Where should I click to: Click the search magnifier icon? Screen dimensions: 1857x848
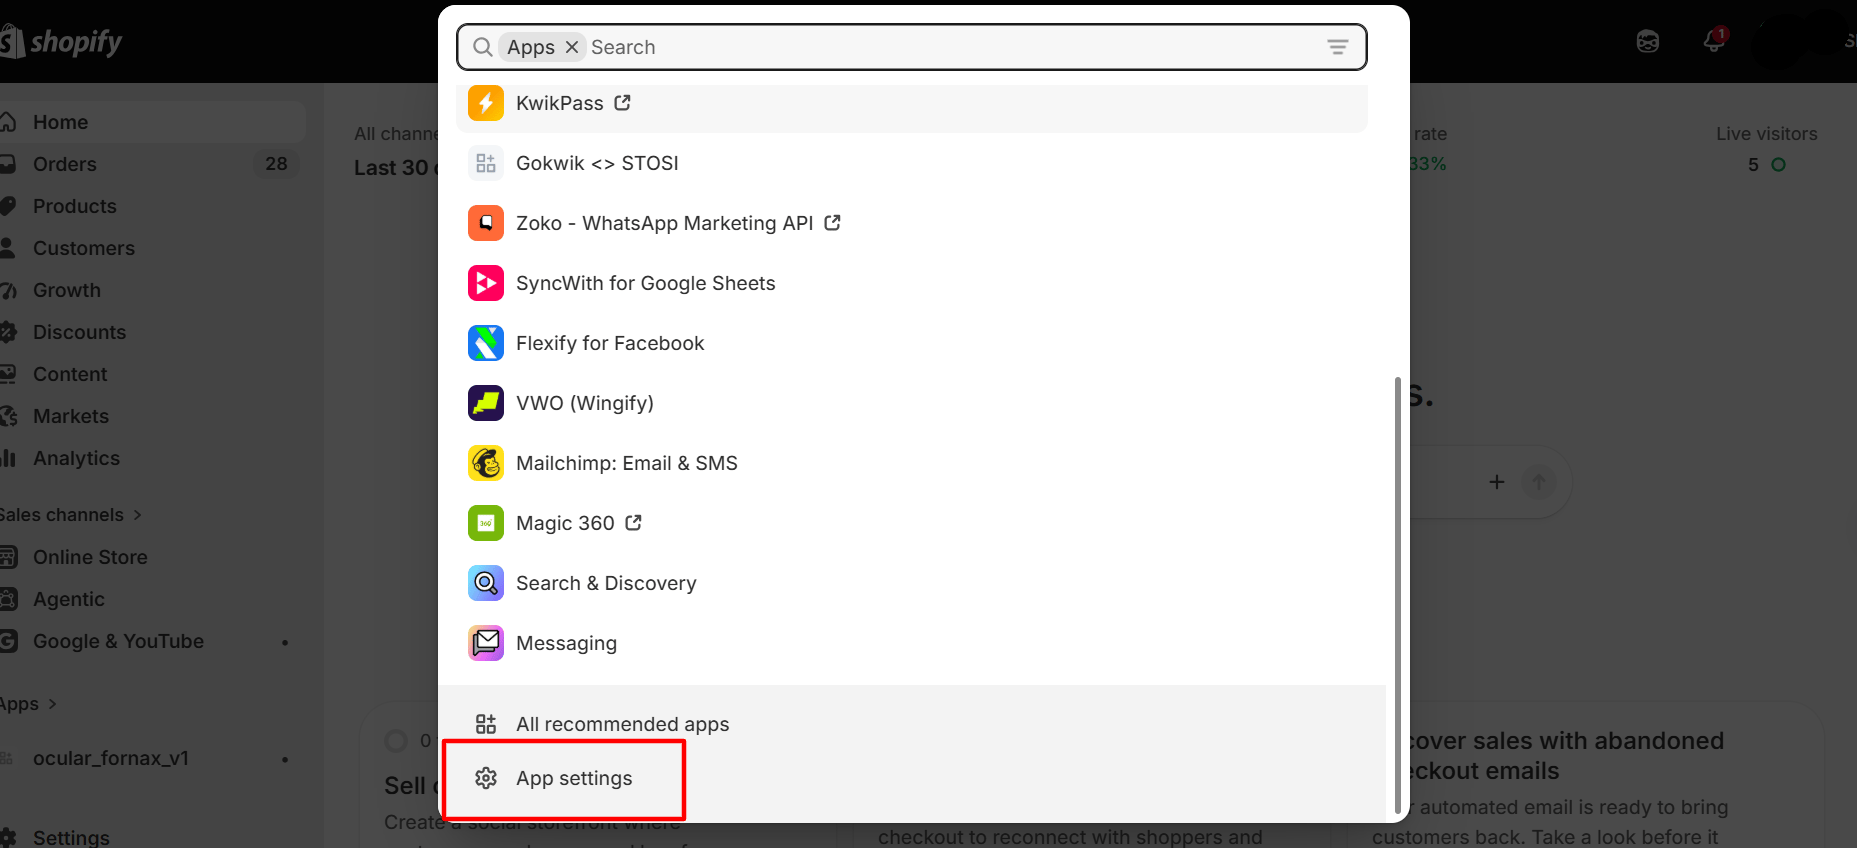483,47
